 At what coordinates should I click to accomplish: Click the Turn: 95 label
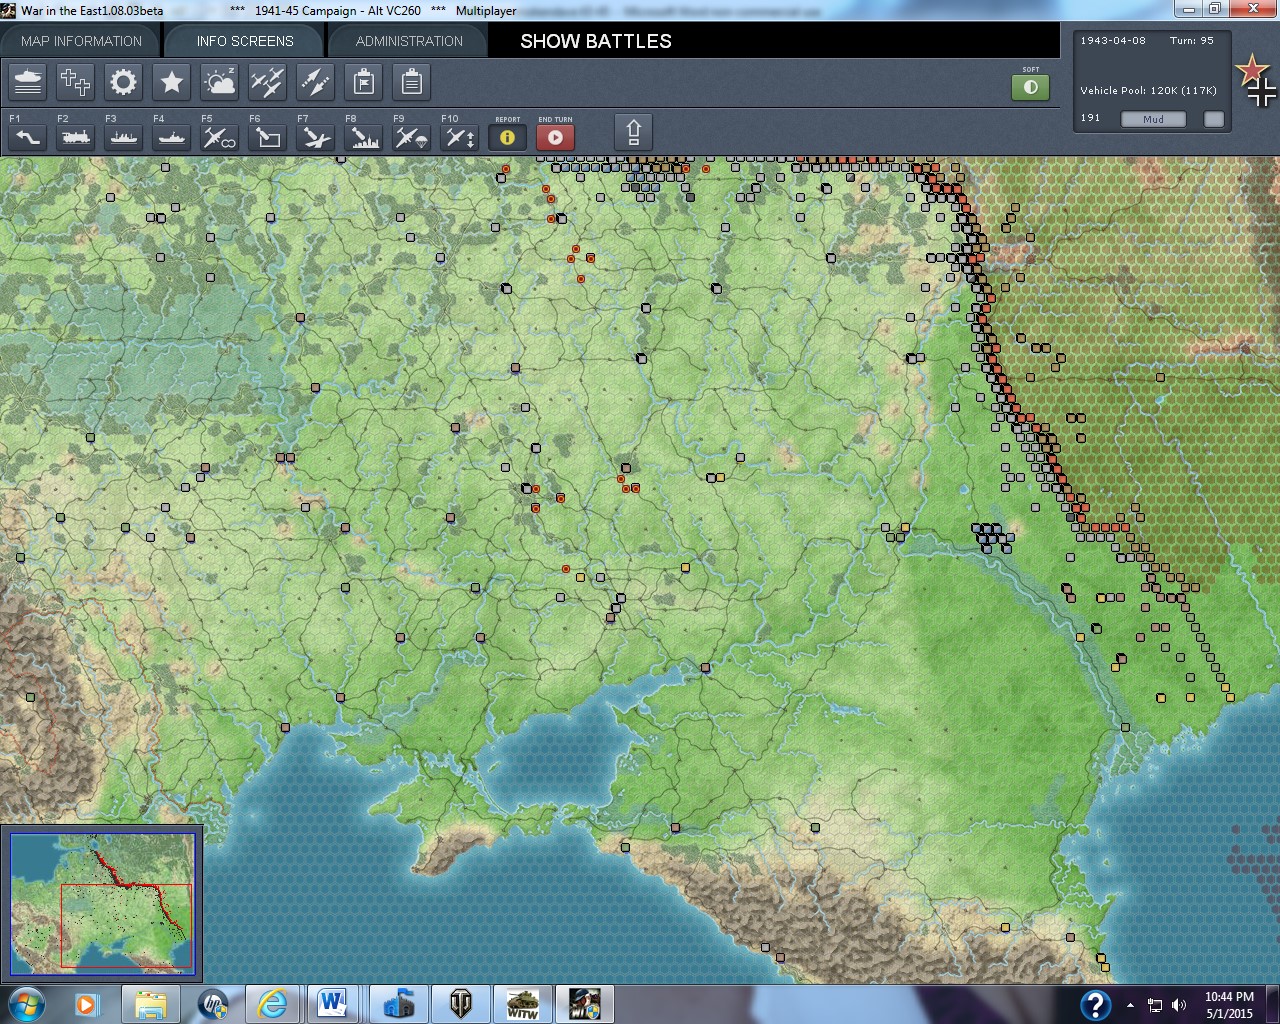coord(1192,41)
